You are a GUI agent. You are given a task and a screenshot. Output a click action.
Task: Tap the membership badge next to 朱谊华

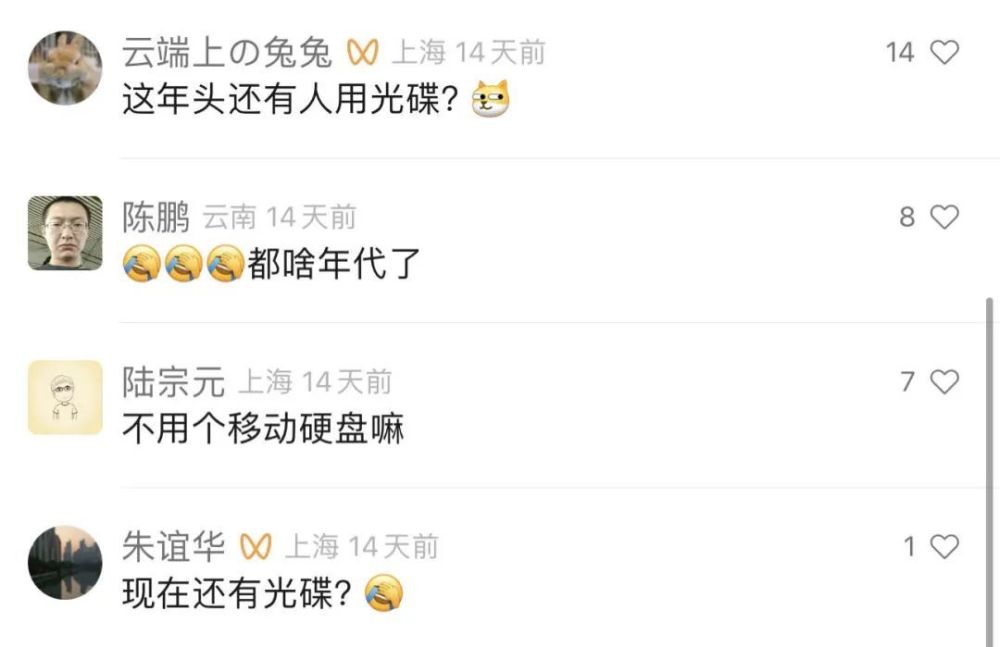tap(255, 547)
